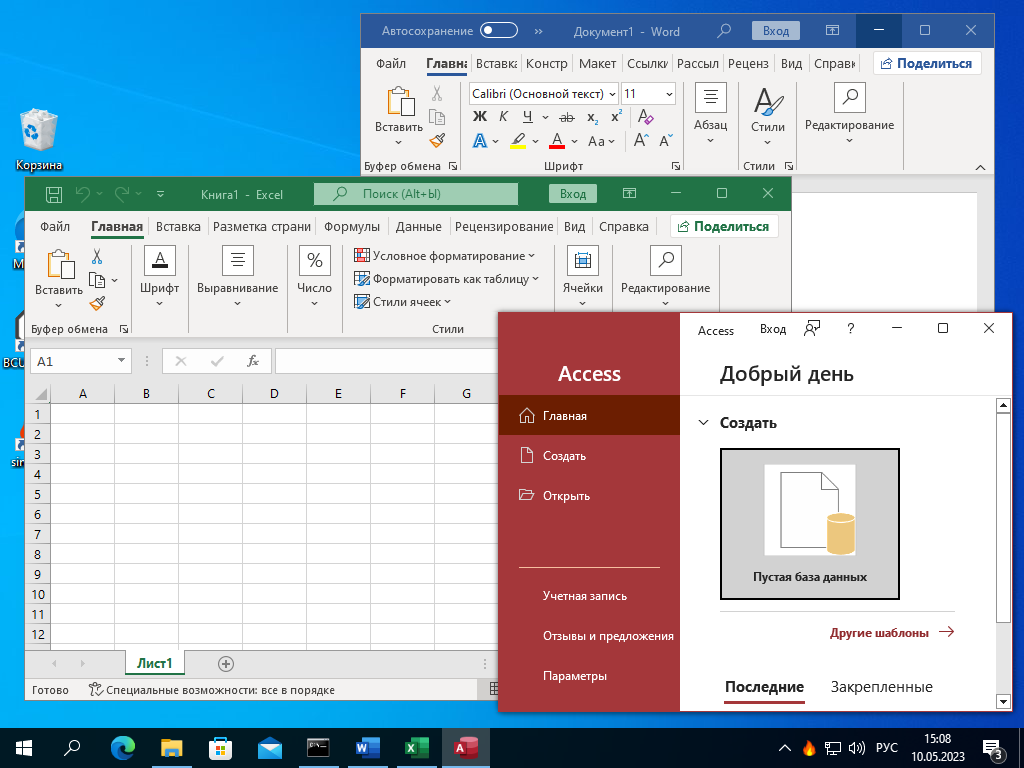
Task: Click Excel Save icon
Action: (x=54, y=194)
